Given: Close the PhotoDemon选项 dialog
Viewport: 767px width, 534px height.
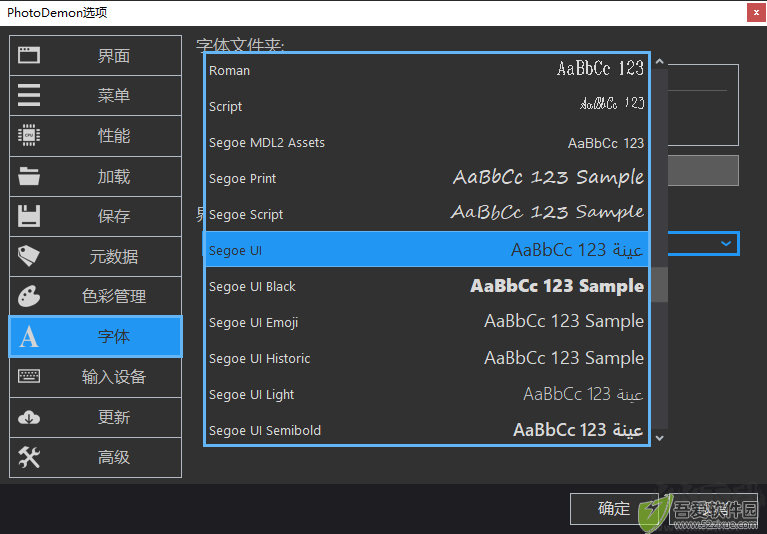Looking at the screenshot, I should [756, 13].
